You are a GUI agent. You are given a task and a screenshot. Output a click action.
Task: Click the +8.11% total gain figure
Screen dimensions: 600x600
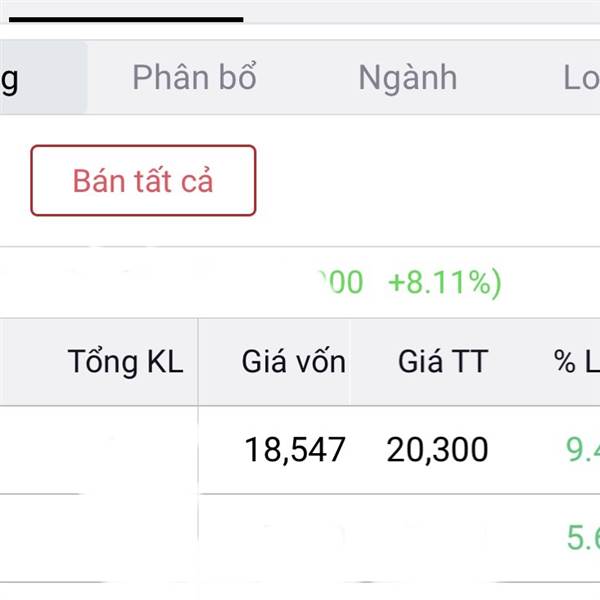(x=445, y=283)
